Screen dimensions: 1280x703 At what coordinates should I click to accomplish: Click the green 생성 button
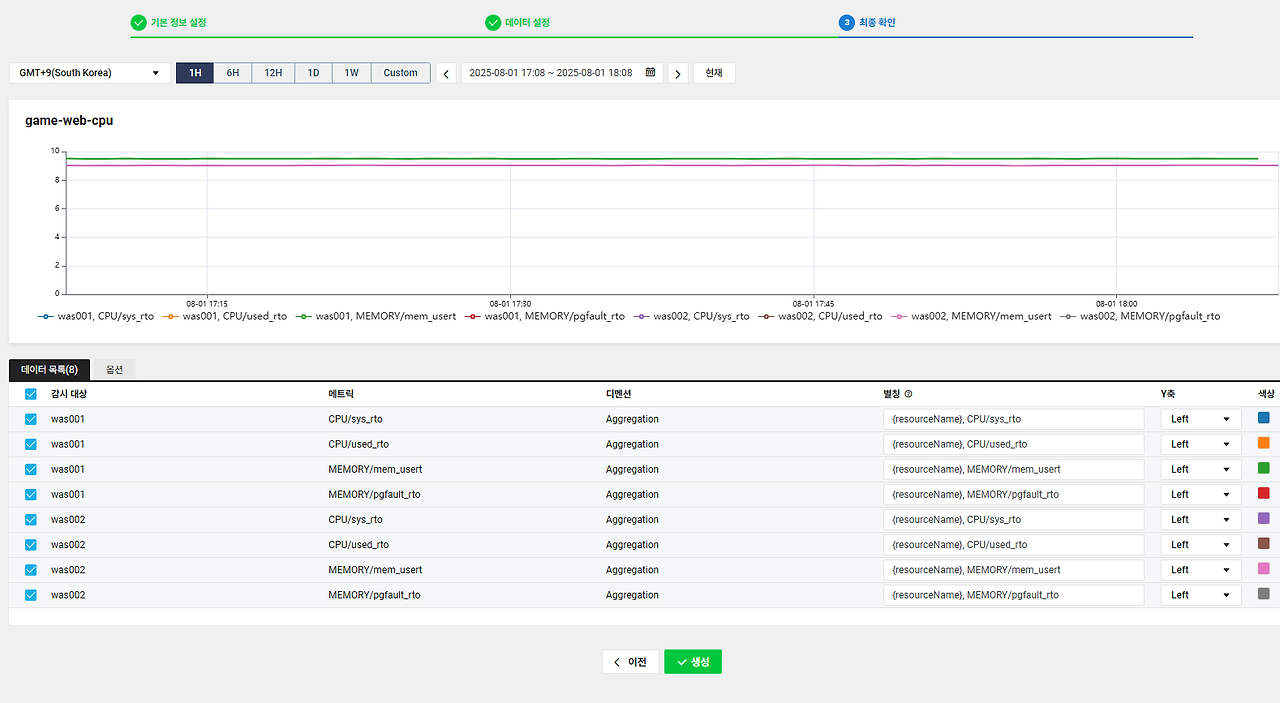pyautogui.click(x=693, y=662)
